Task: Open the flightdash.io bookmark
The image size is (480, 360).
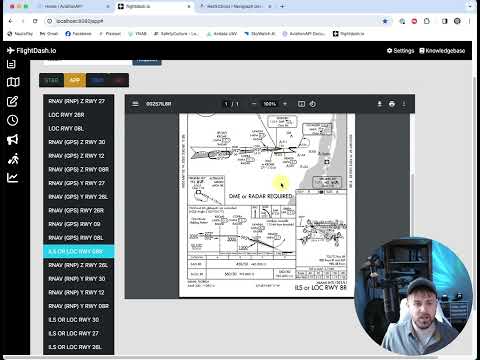Action: 349,34
